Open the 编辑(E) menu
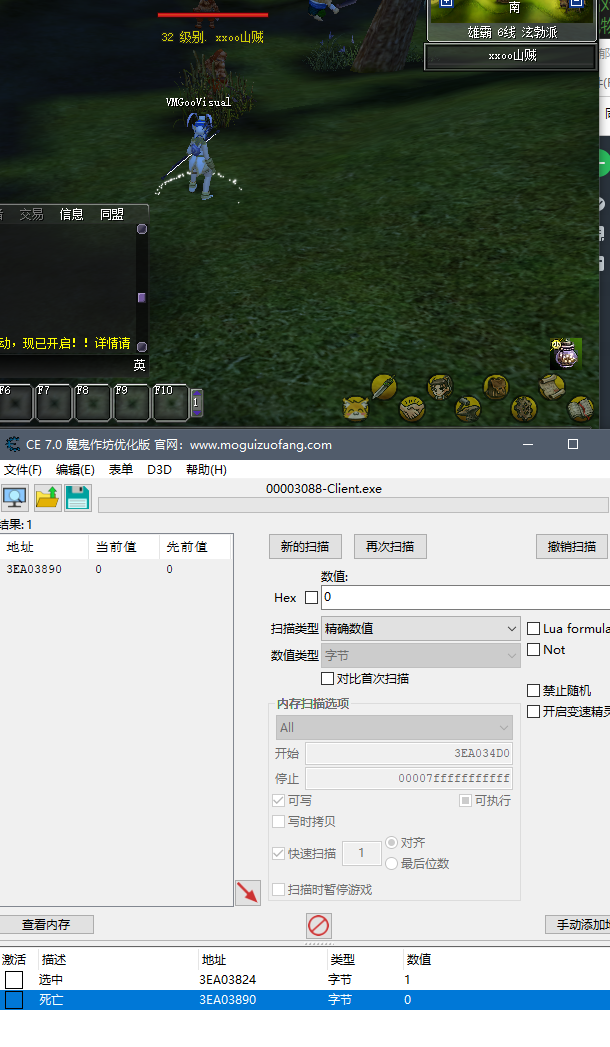610x1047 pixels. [x=75, y=469]
